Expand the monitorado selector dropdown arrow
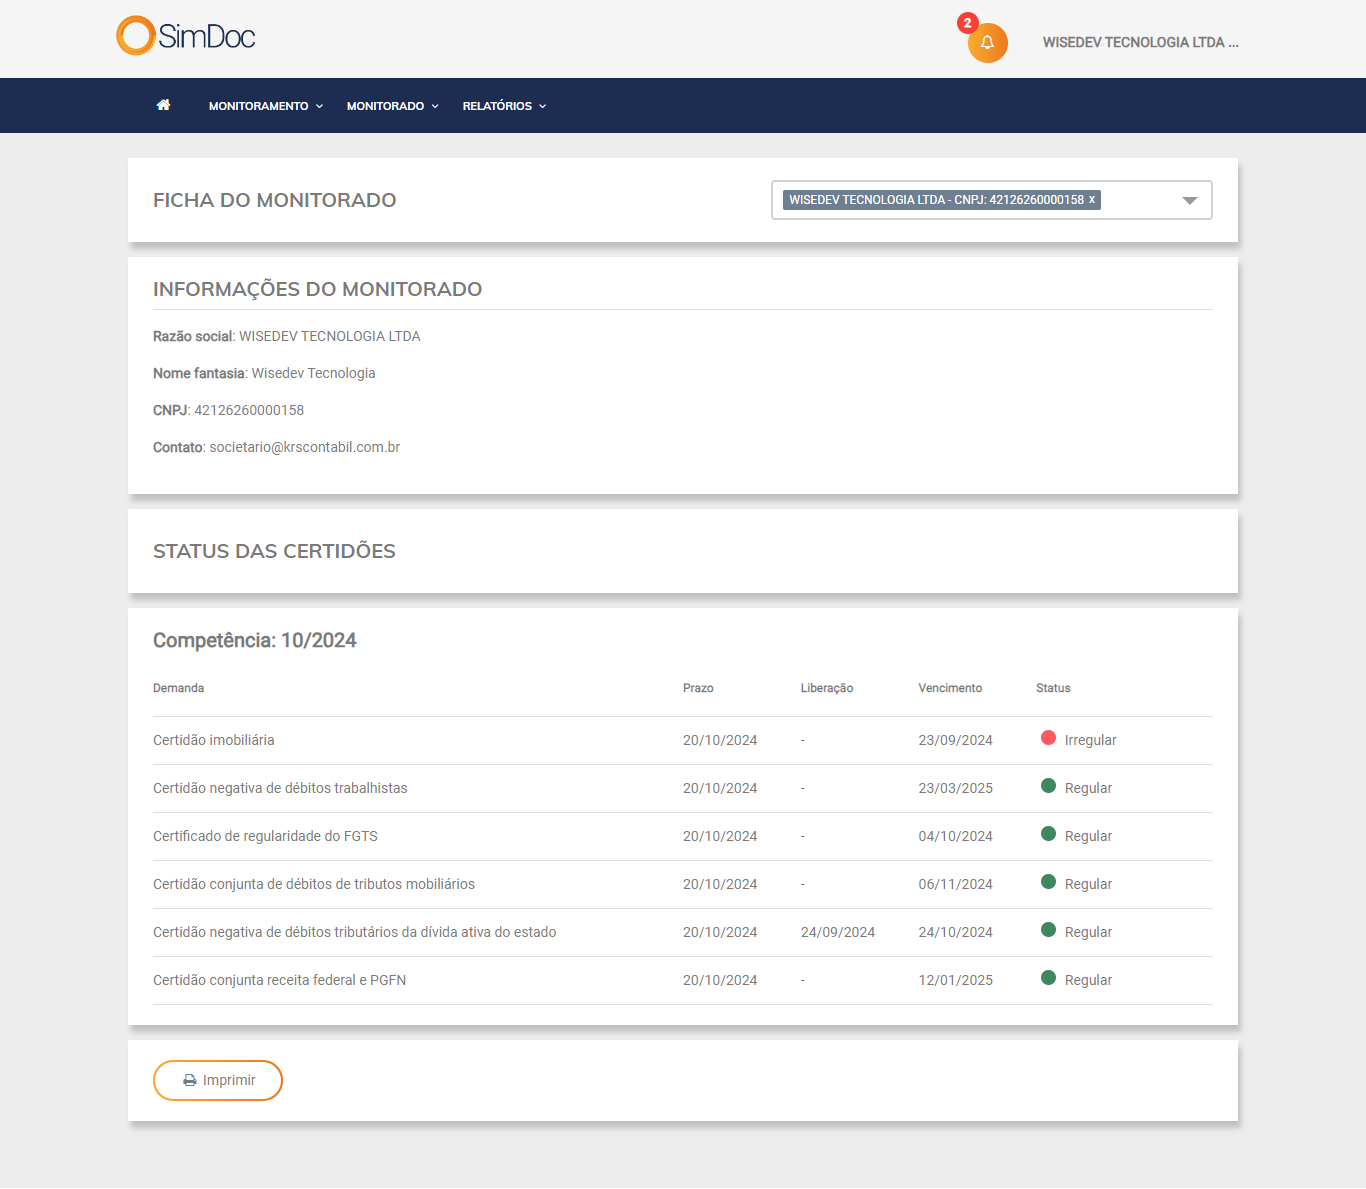 [x=1189, y=201]
